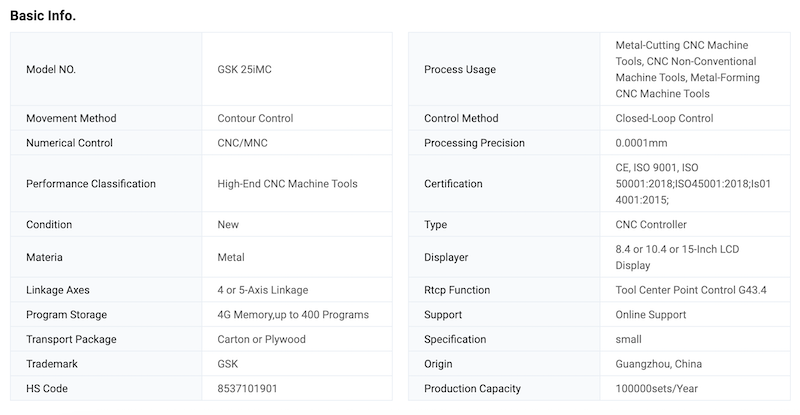Click the Program Storage memory value
Viewport: 800px width, 415px height.
click(x=293, y=314)
